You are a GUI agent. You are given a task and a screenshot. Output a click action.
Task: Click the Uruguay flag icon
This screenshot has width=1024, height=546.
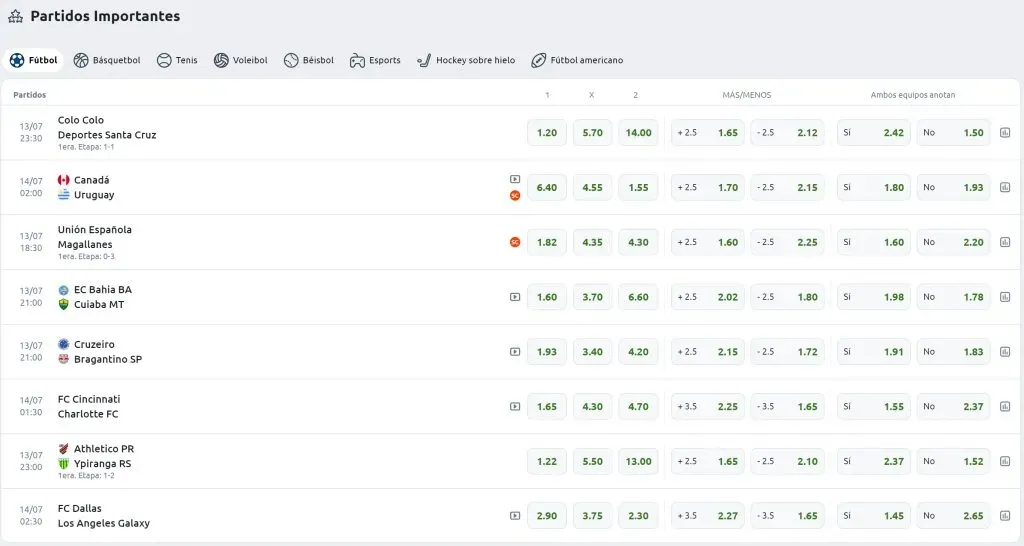pos(63,195)
